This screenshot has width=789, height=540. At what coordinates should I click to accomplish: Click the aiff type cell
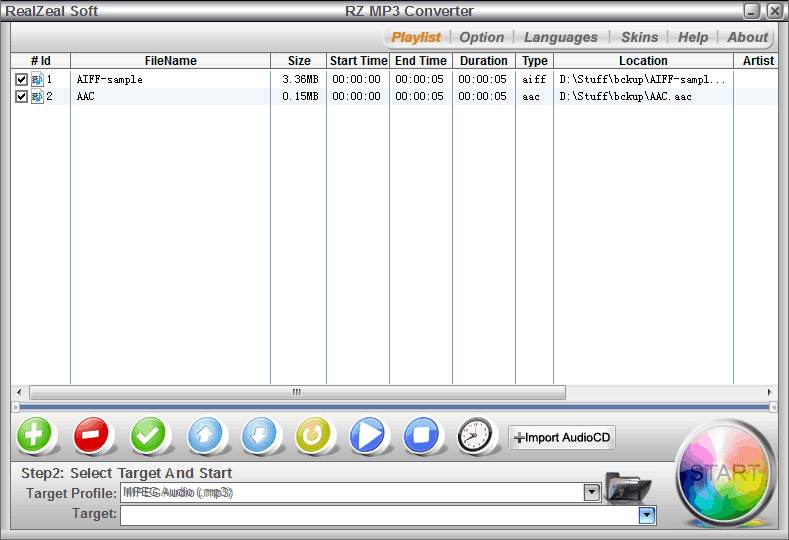click(534, 80)
